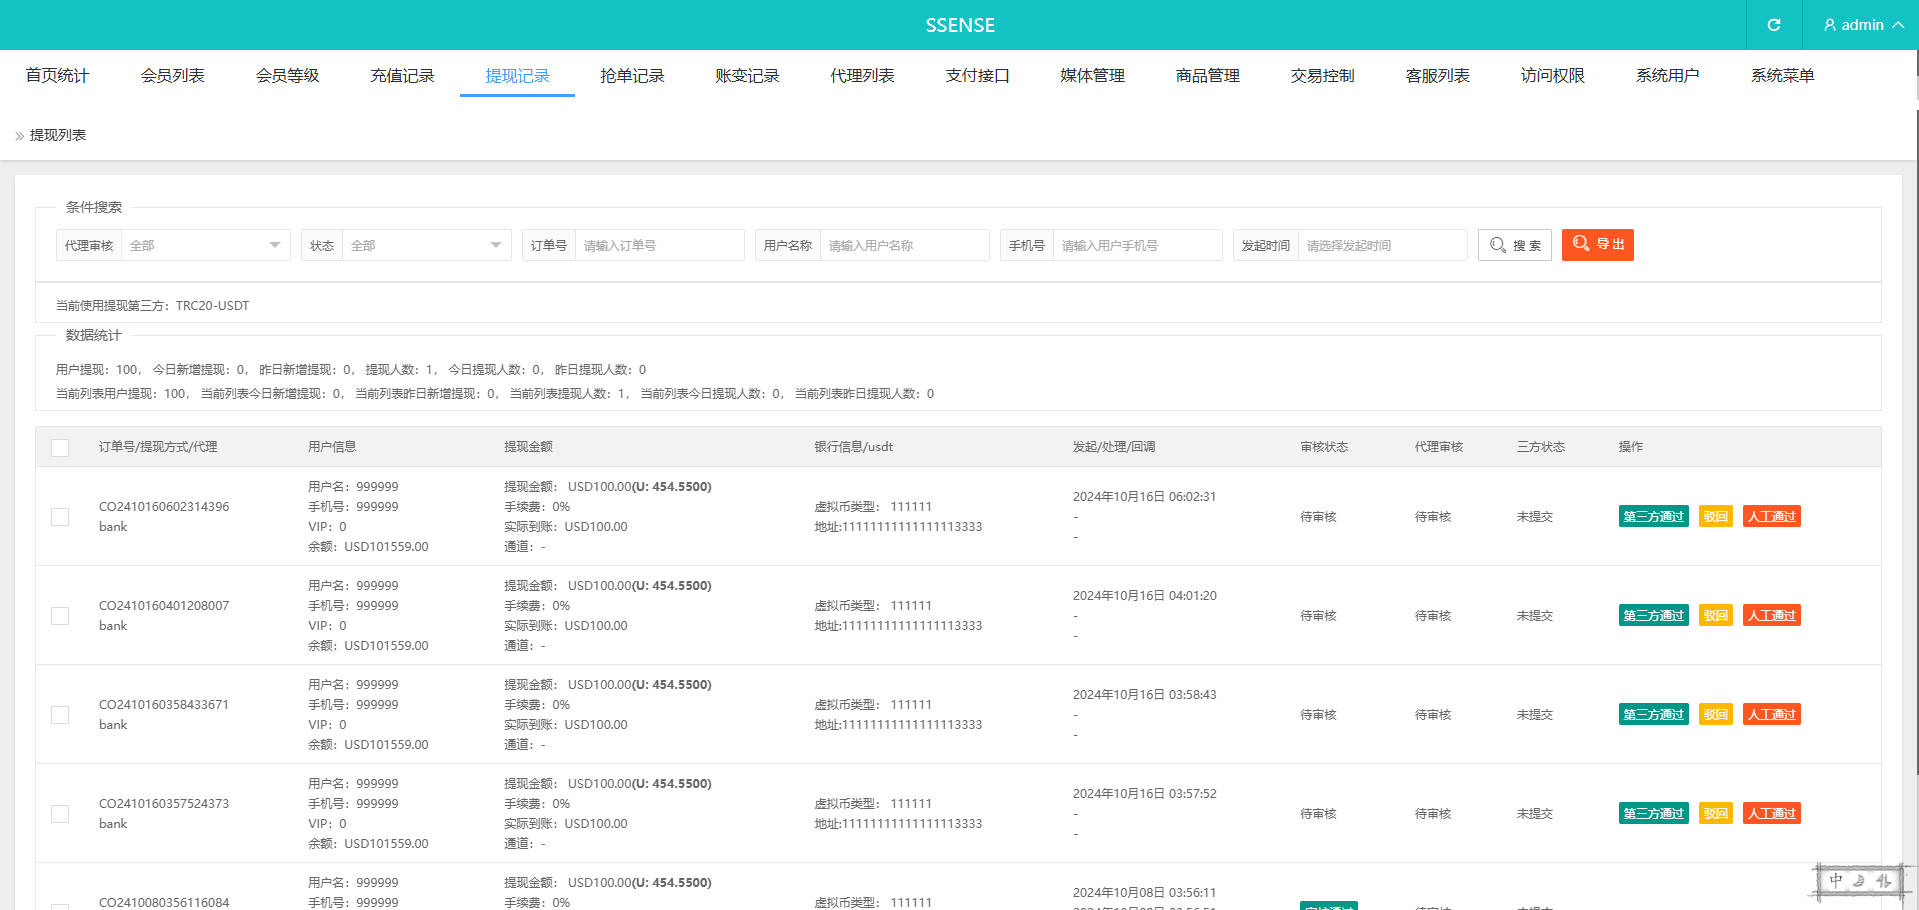Click the IME input method indicator

click(1861, 882)
